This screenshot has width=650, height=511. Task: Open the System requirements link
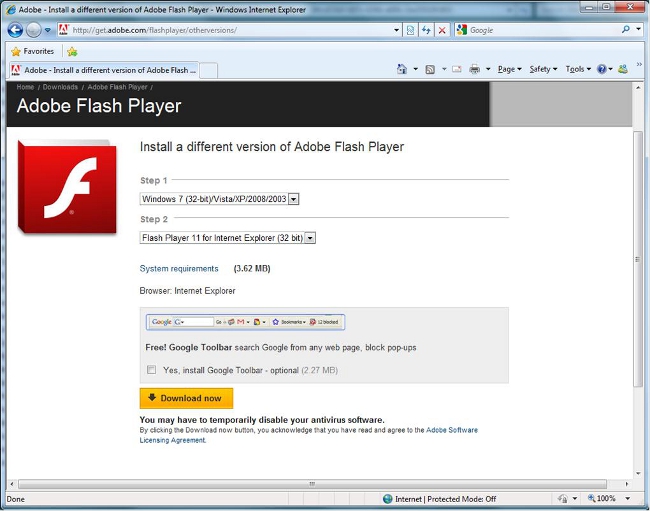[x=179, y=269]
